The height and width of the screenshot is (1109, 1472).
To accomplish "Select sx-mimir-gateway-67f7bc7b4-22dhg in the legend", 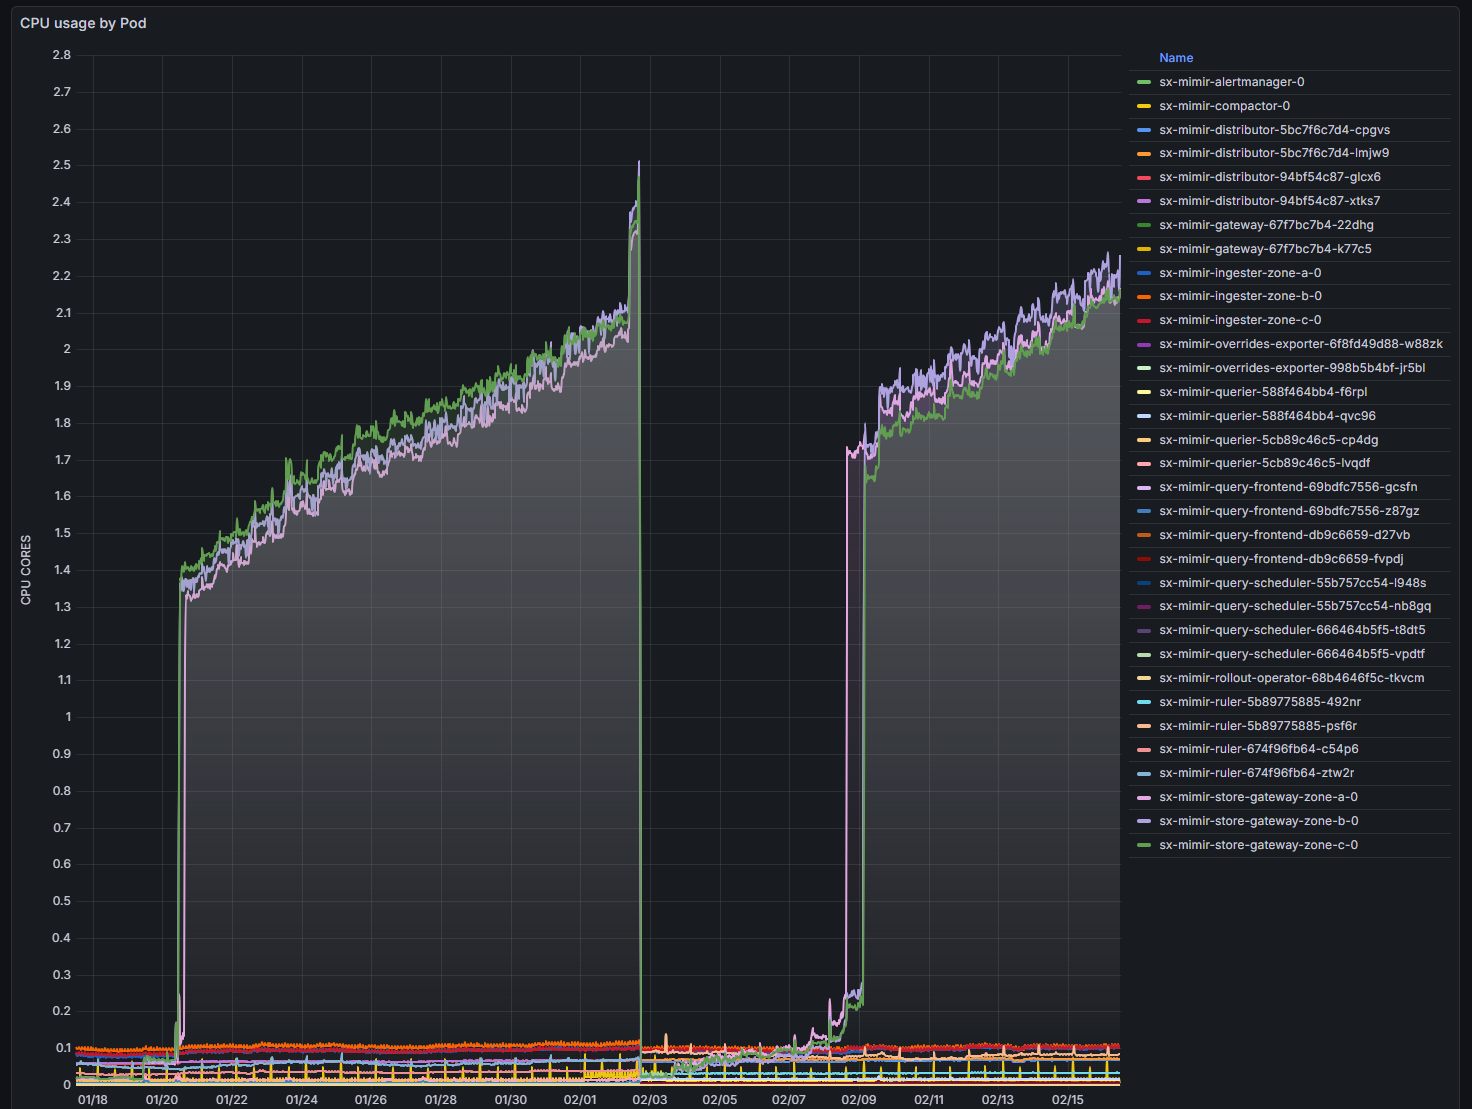I will pyautogui.click(x=1266, y=225).
